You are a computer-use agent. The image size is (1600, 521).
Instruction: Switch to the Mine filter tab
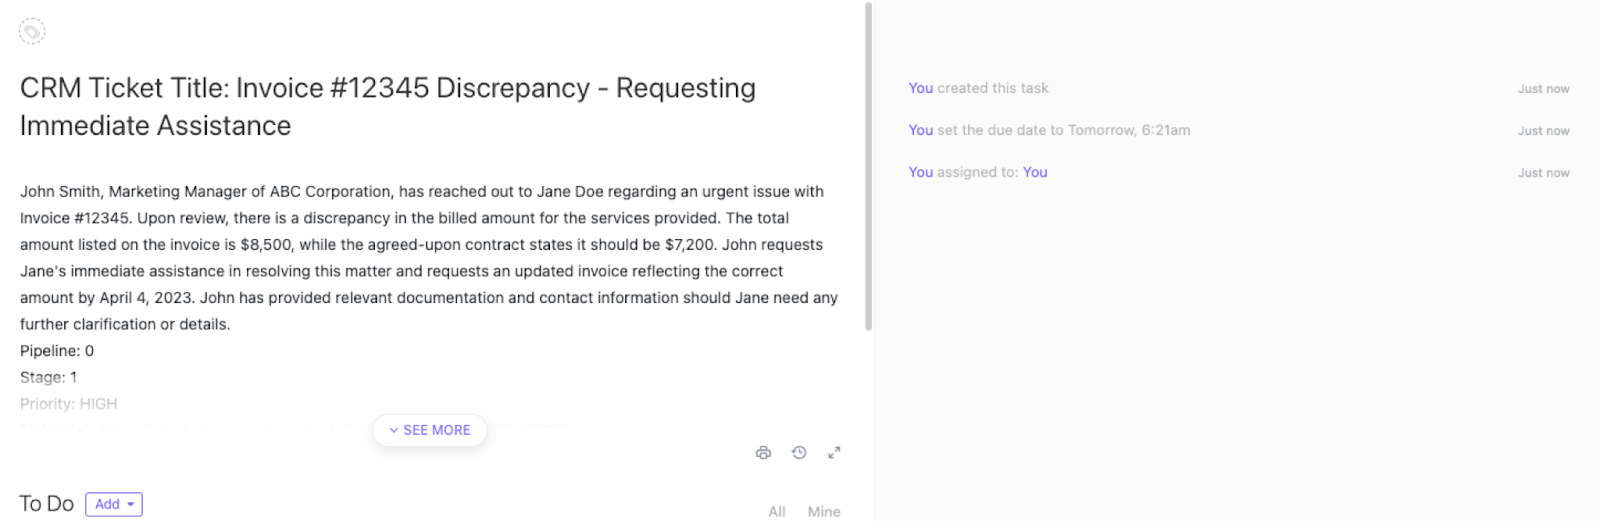823,511
